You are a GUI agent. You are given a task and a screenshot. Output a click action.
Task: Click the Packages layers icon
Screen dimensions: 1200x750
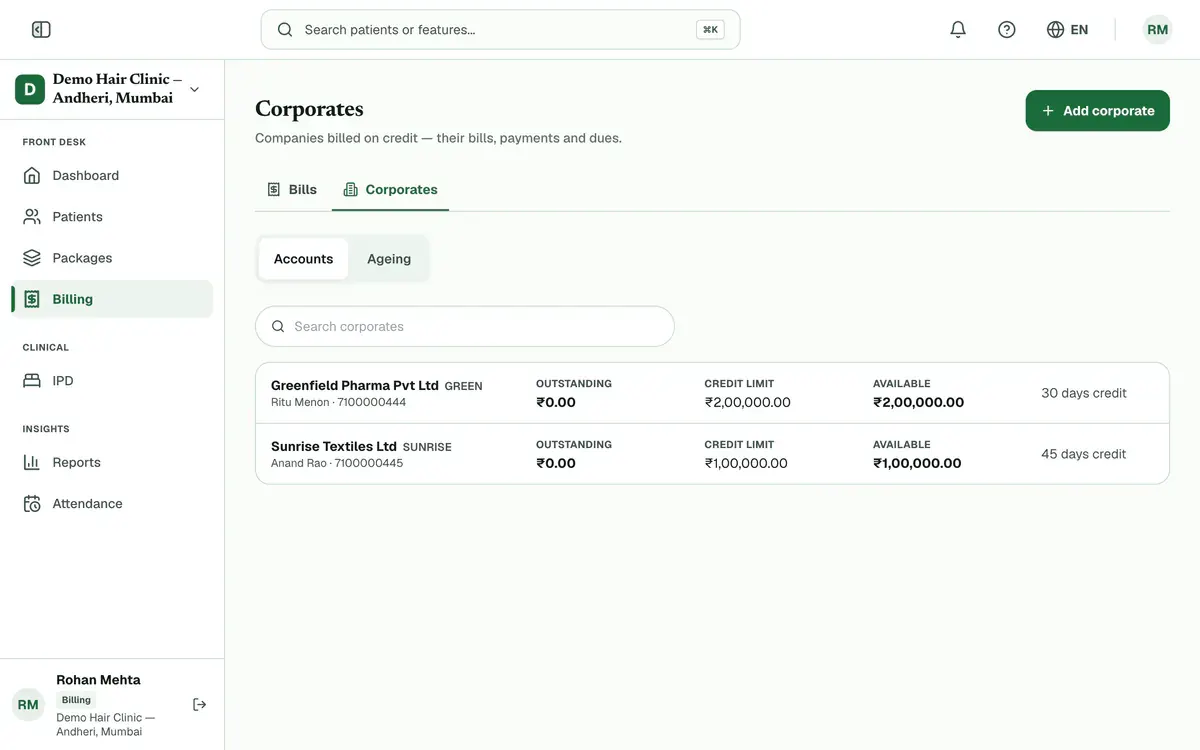(32, 258)
